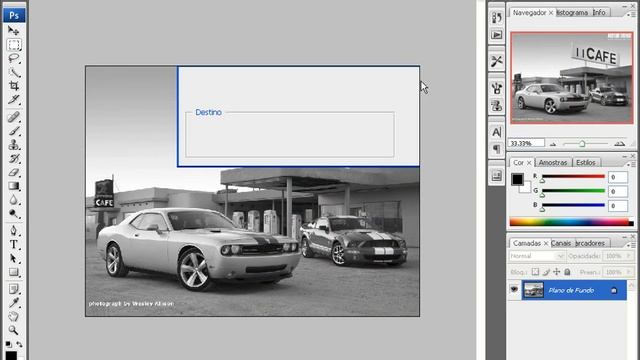This screenshot has height=360, width=640.
Task: Switch to the Info tab
Action: point(599,13)
